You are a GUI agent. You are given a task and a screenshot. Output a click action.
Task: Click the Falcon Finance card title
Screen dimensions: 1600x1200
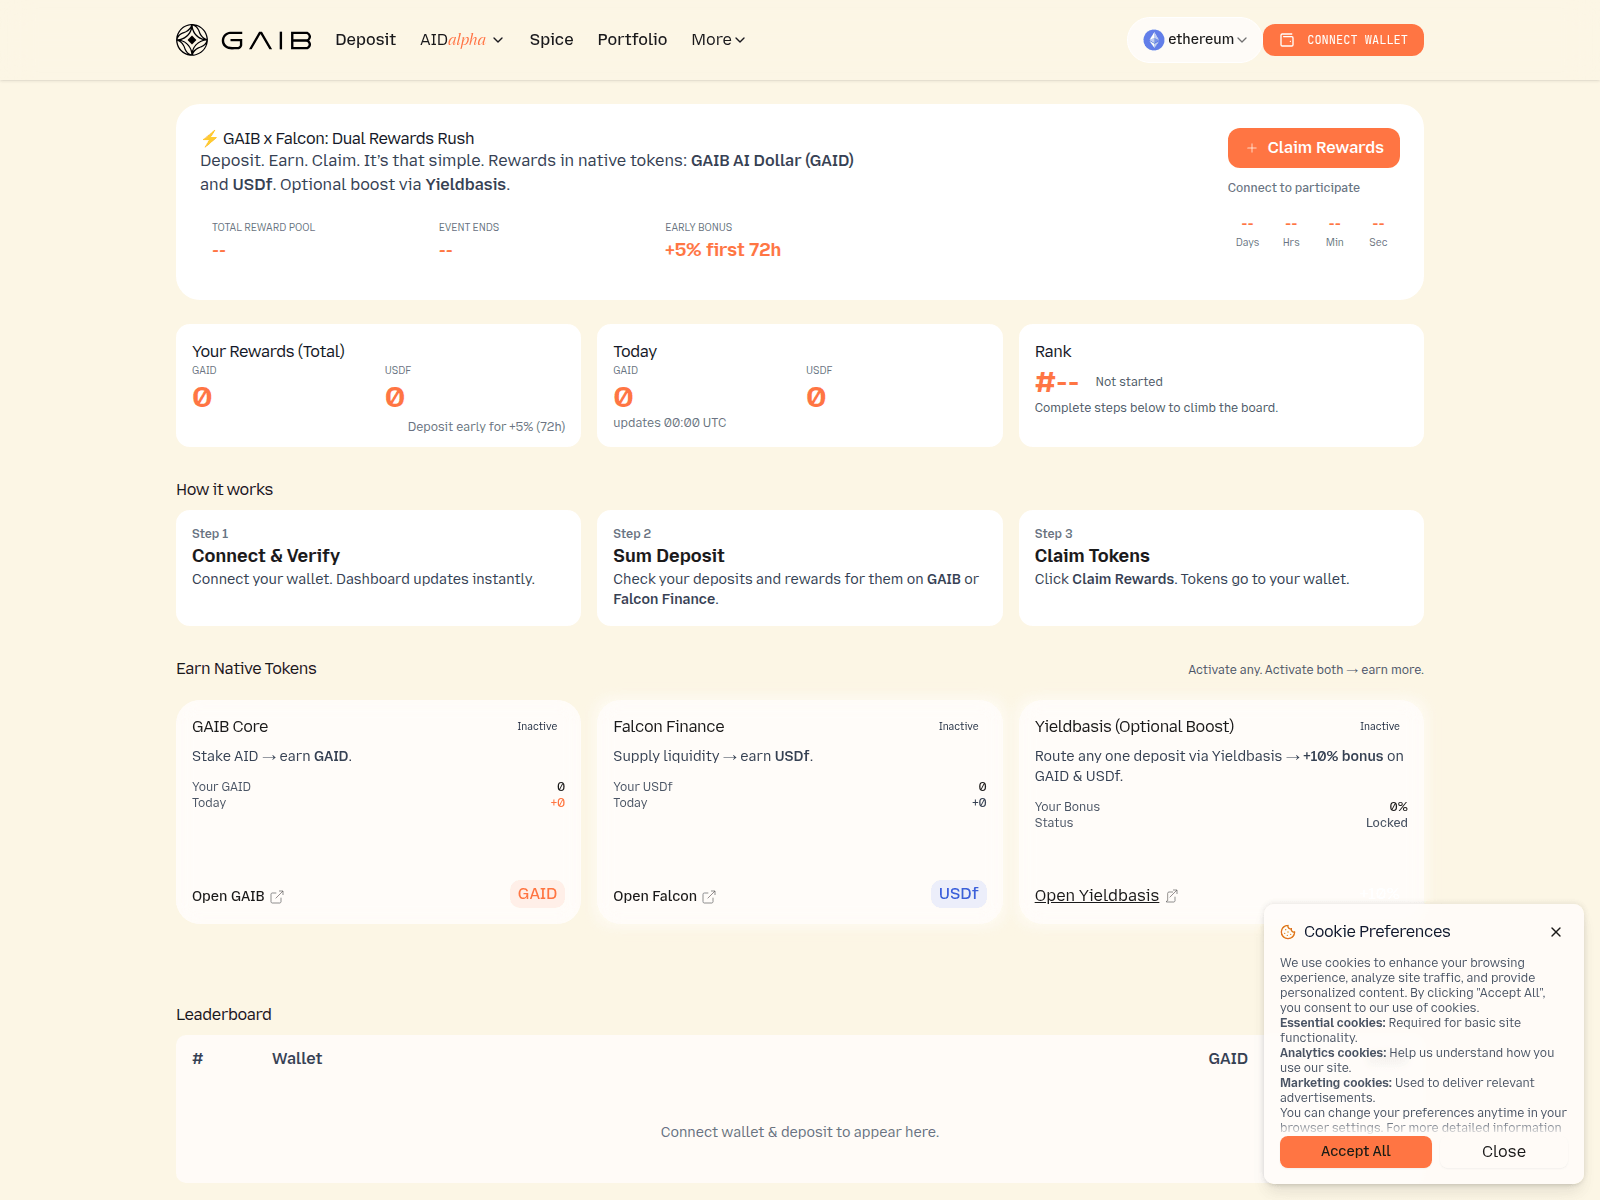(x=669, y=727)
